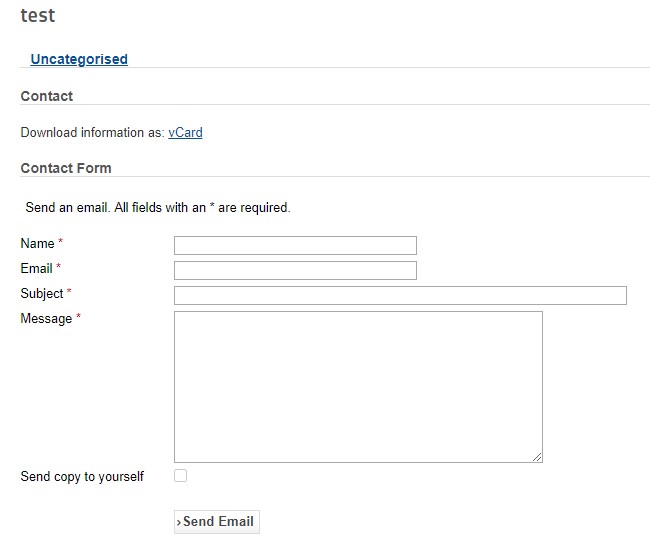Select the wide Subject input field
The height and width of the screenshot is (560, 650).
click(x=400, y=295)
